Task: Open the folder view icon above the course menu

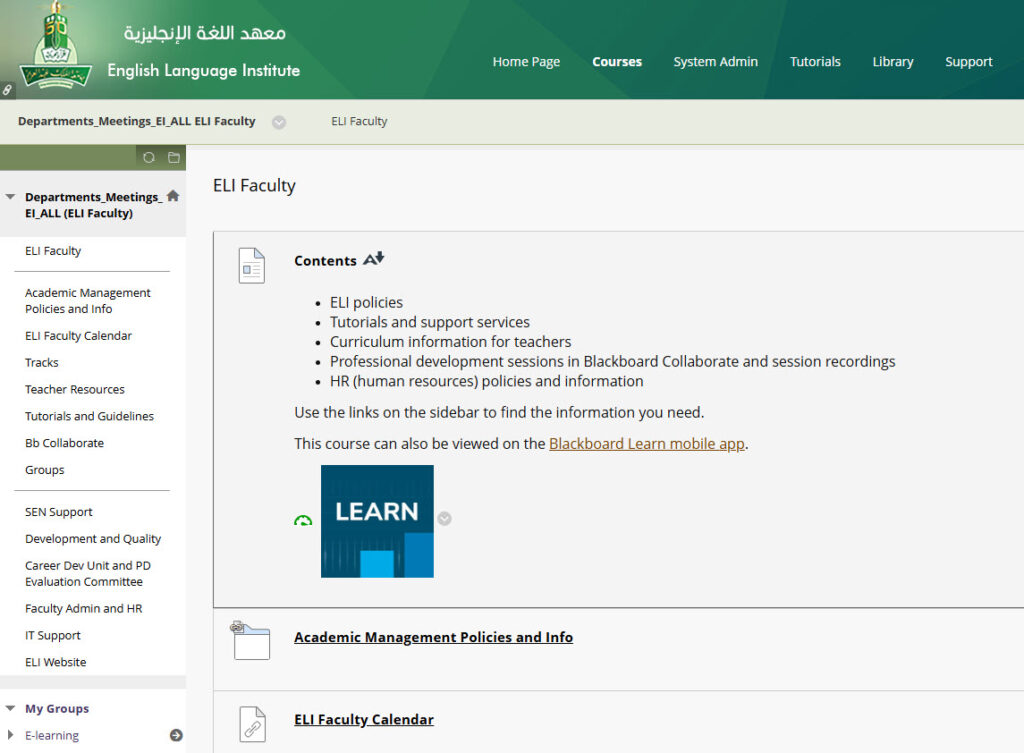Action: pos(173,157)
